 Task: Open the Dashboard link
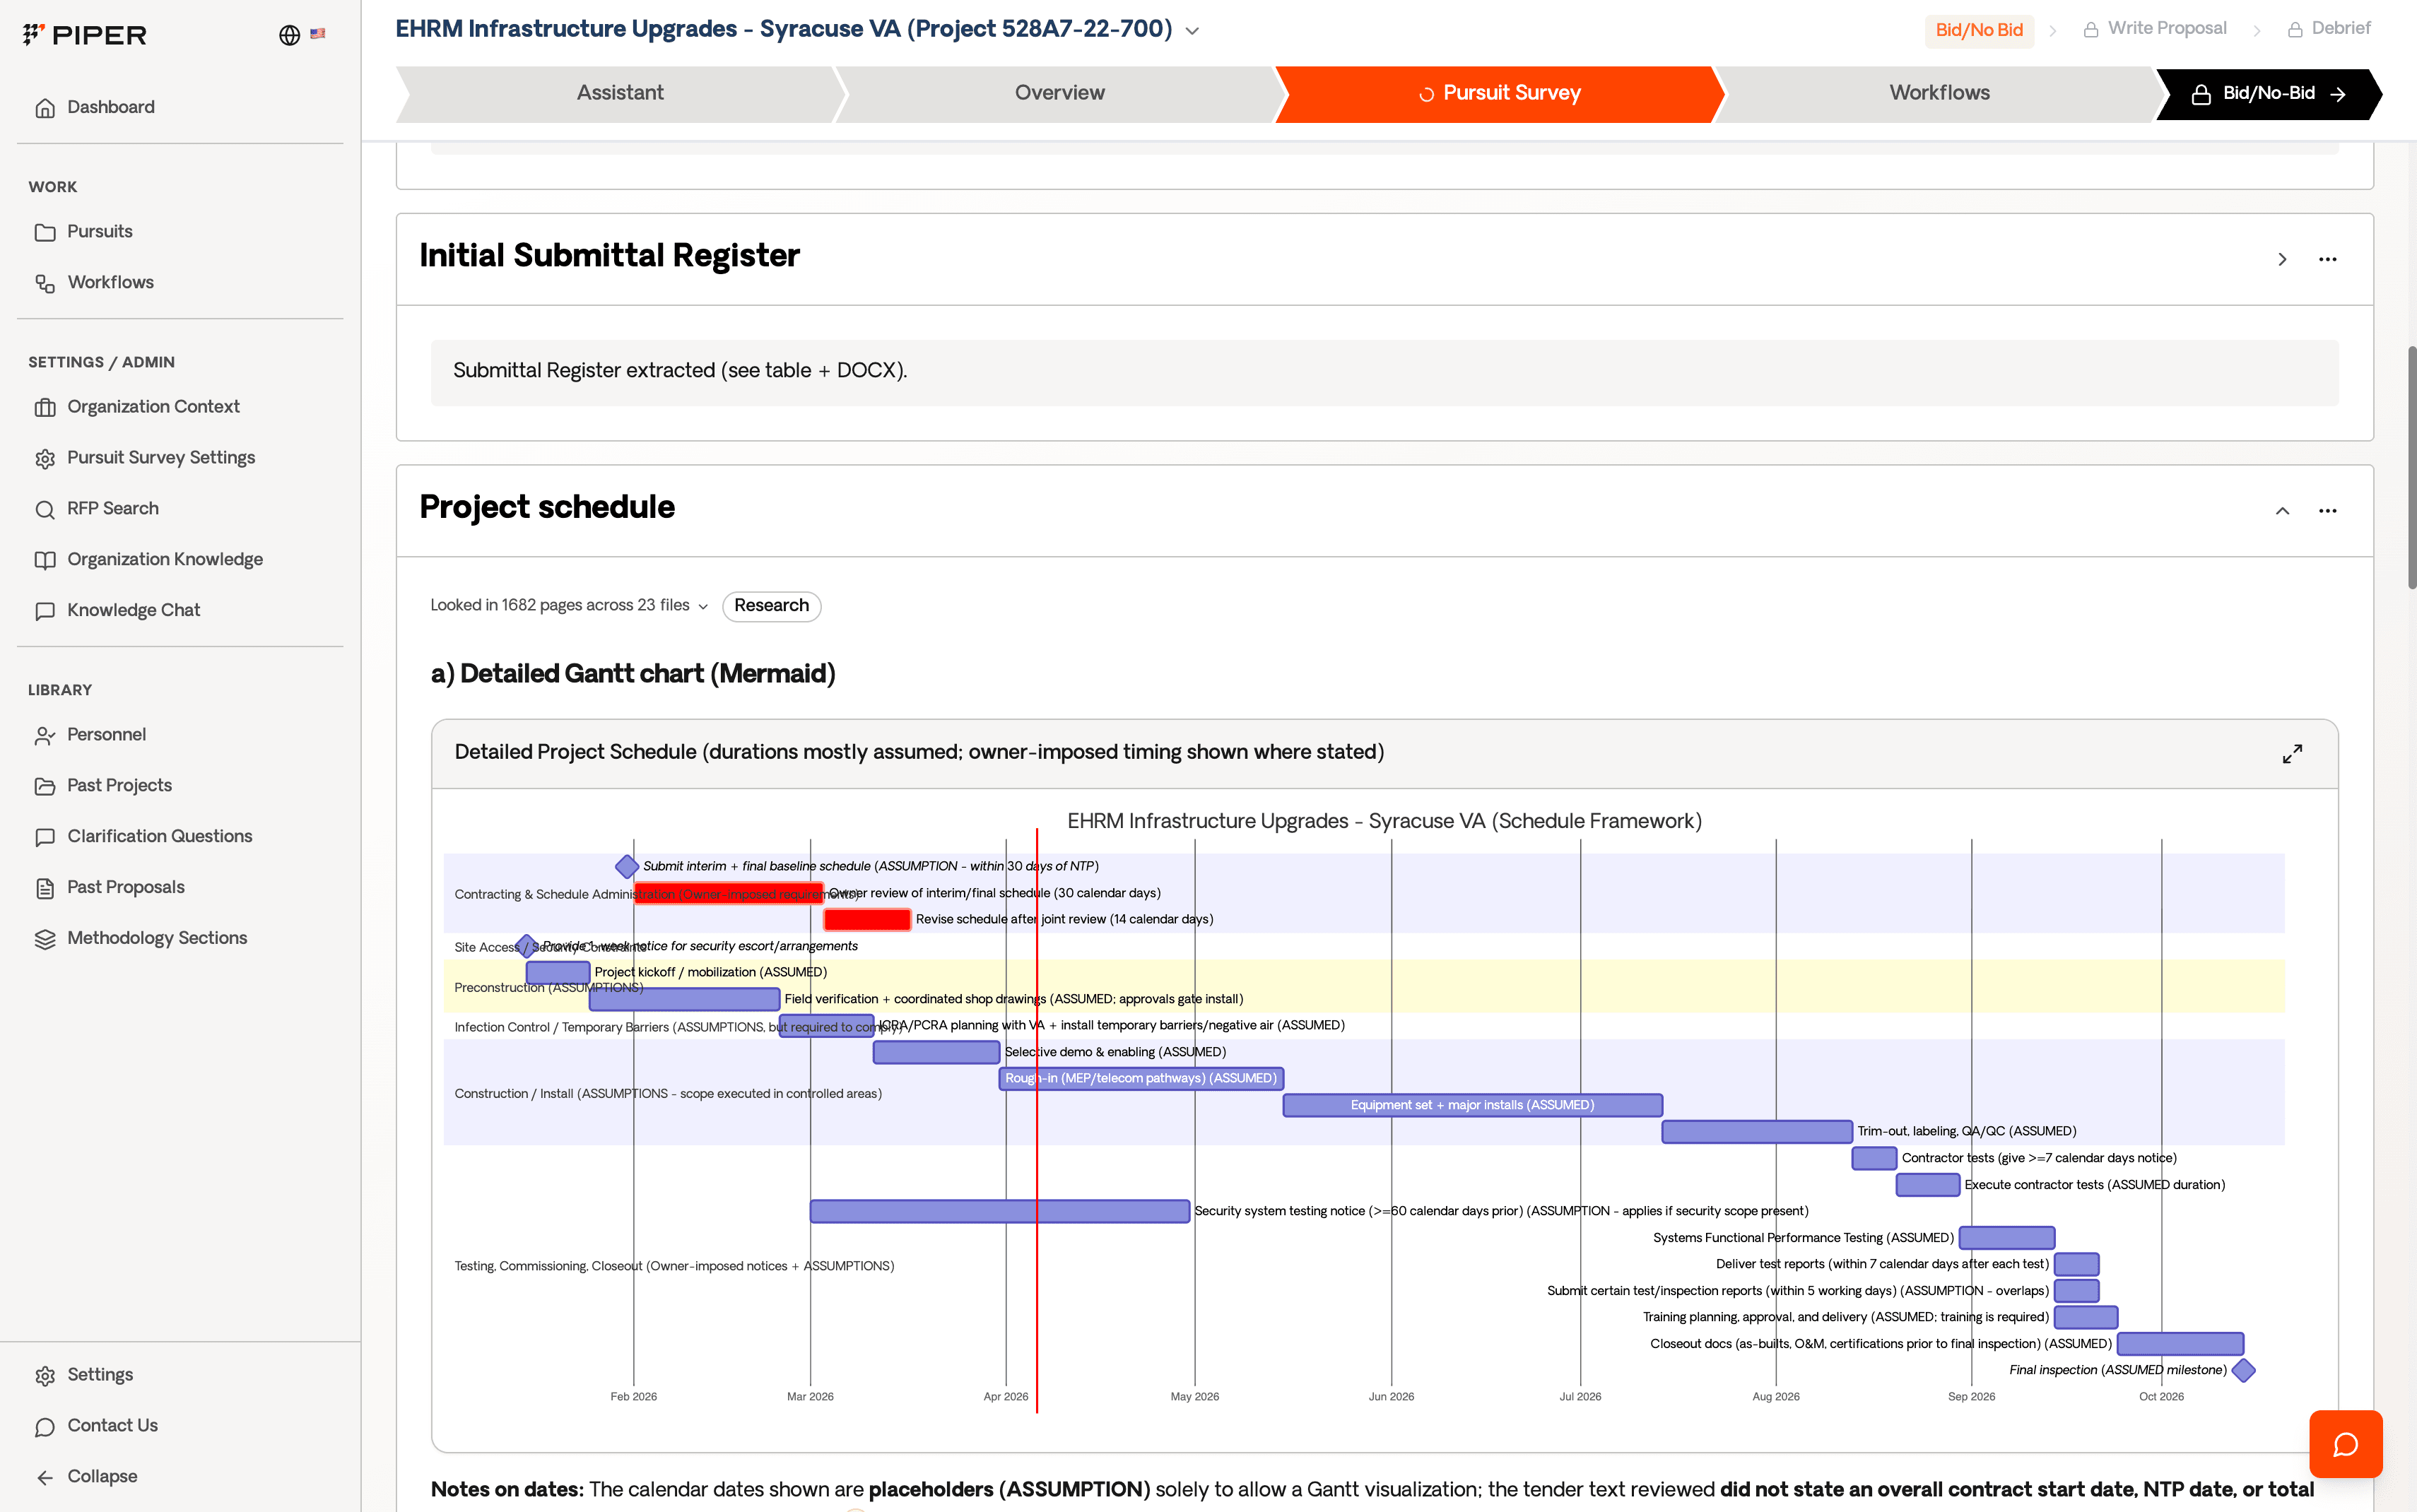pos(111,107)
